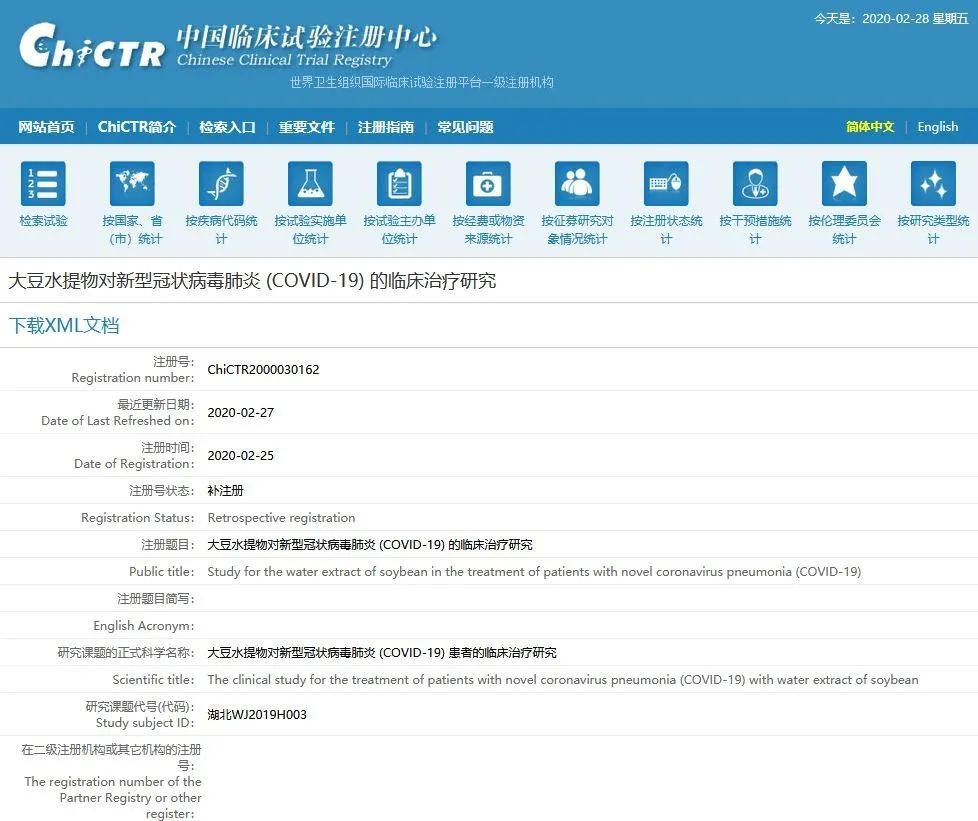Screen dimensions: 978x821
Task: Click 按征募研究对象情况统计 text link
Action: 578,230
